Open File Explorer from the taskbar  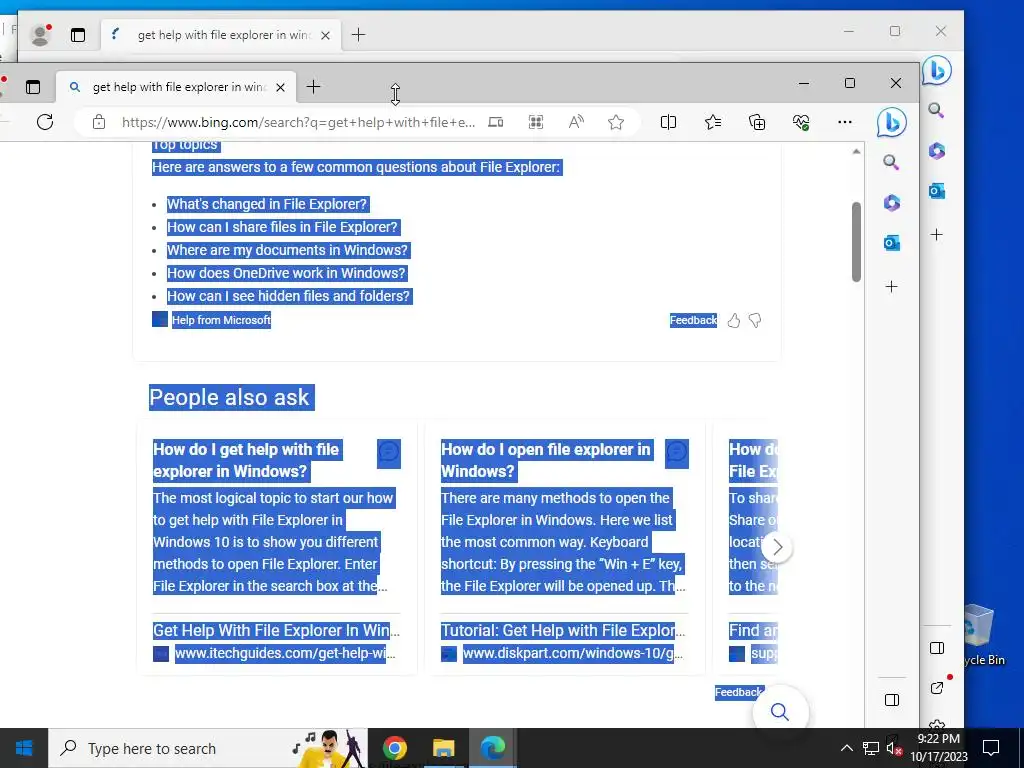pyautogui.click(x=443, y=748)
